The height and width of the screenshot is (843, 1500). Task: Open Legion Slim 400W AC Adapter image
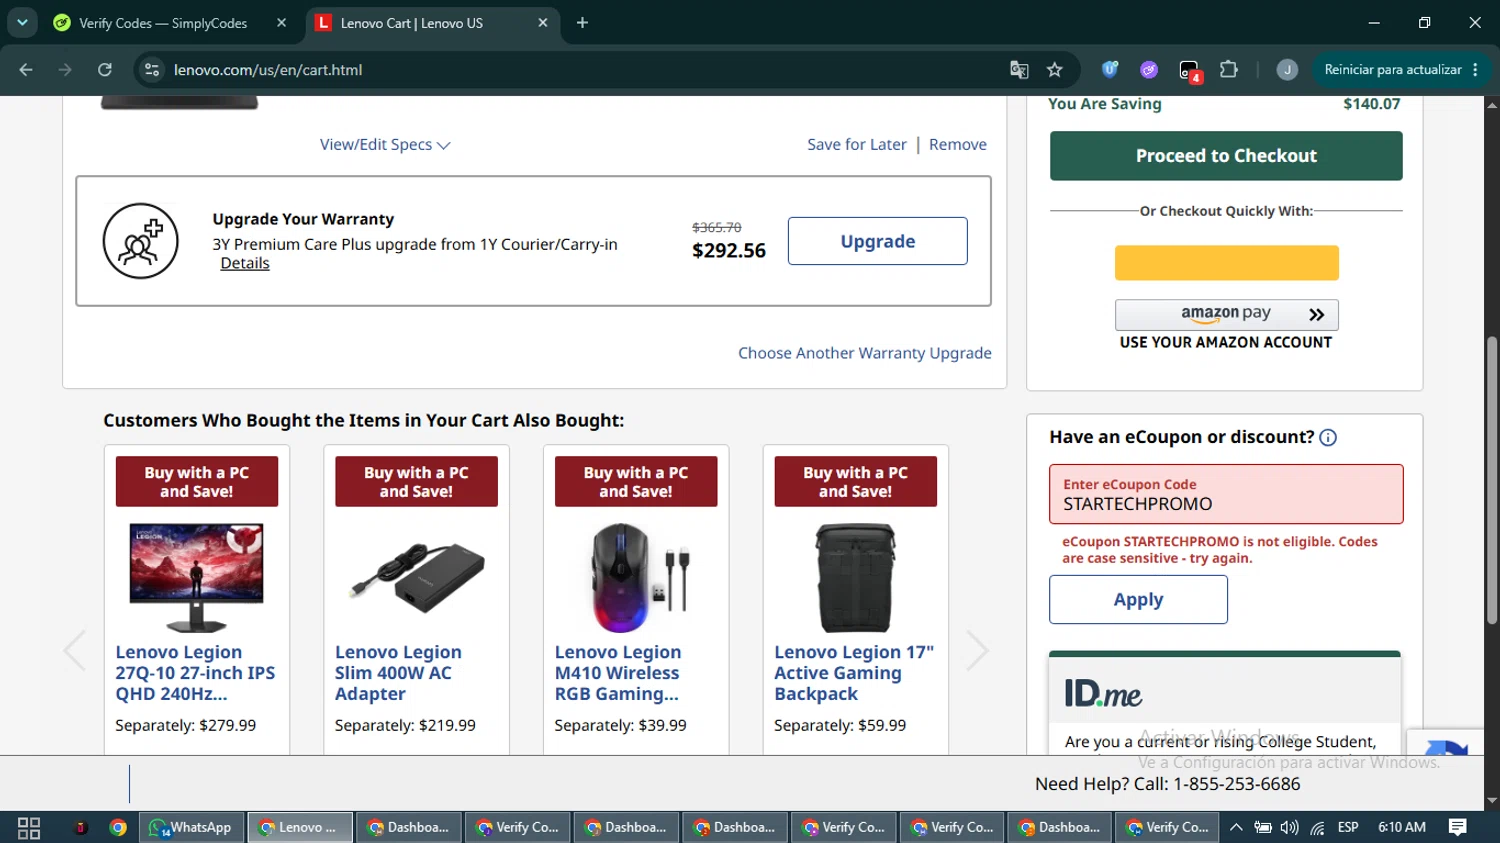[416, 577]
